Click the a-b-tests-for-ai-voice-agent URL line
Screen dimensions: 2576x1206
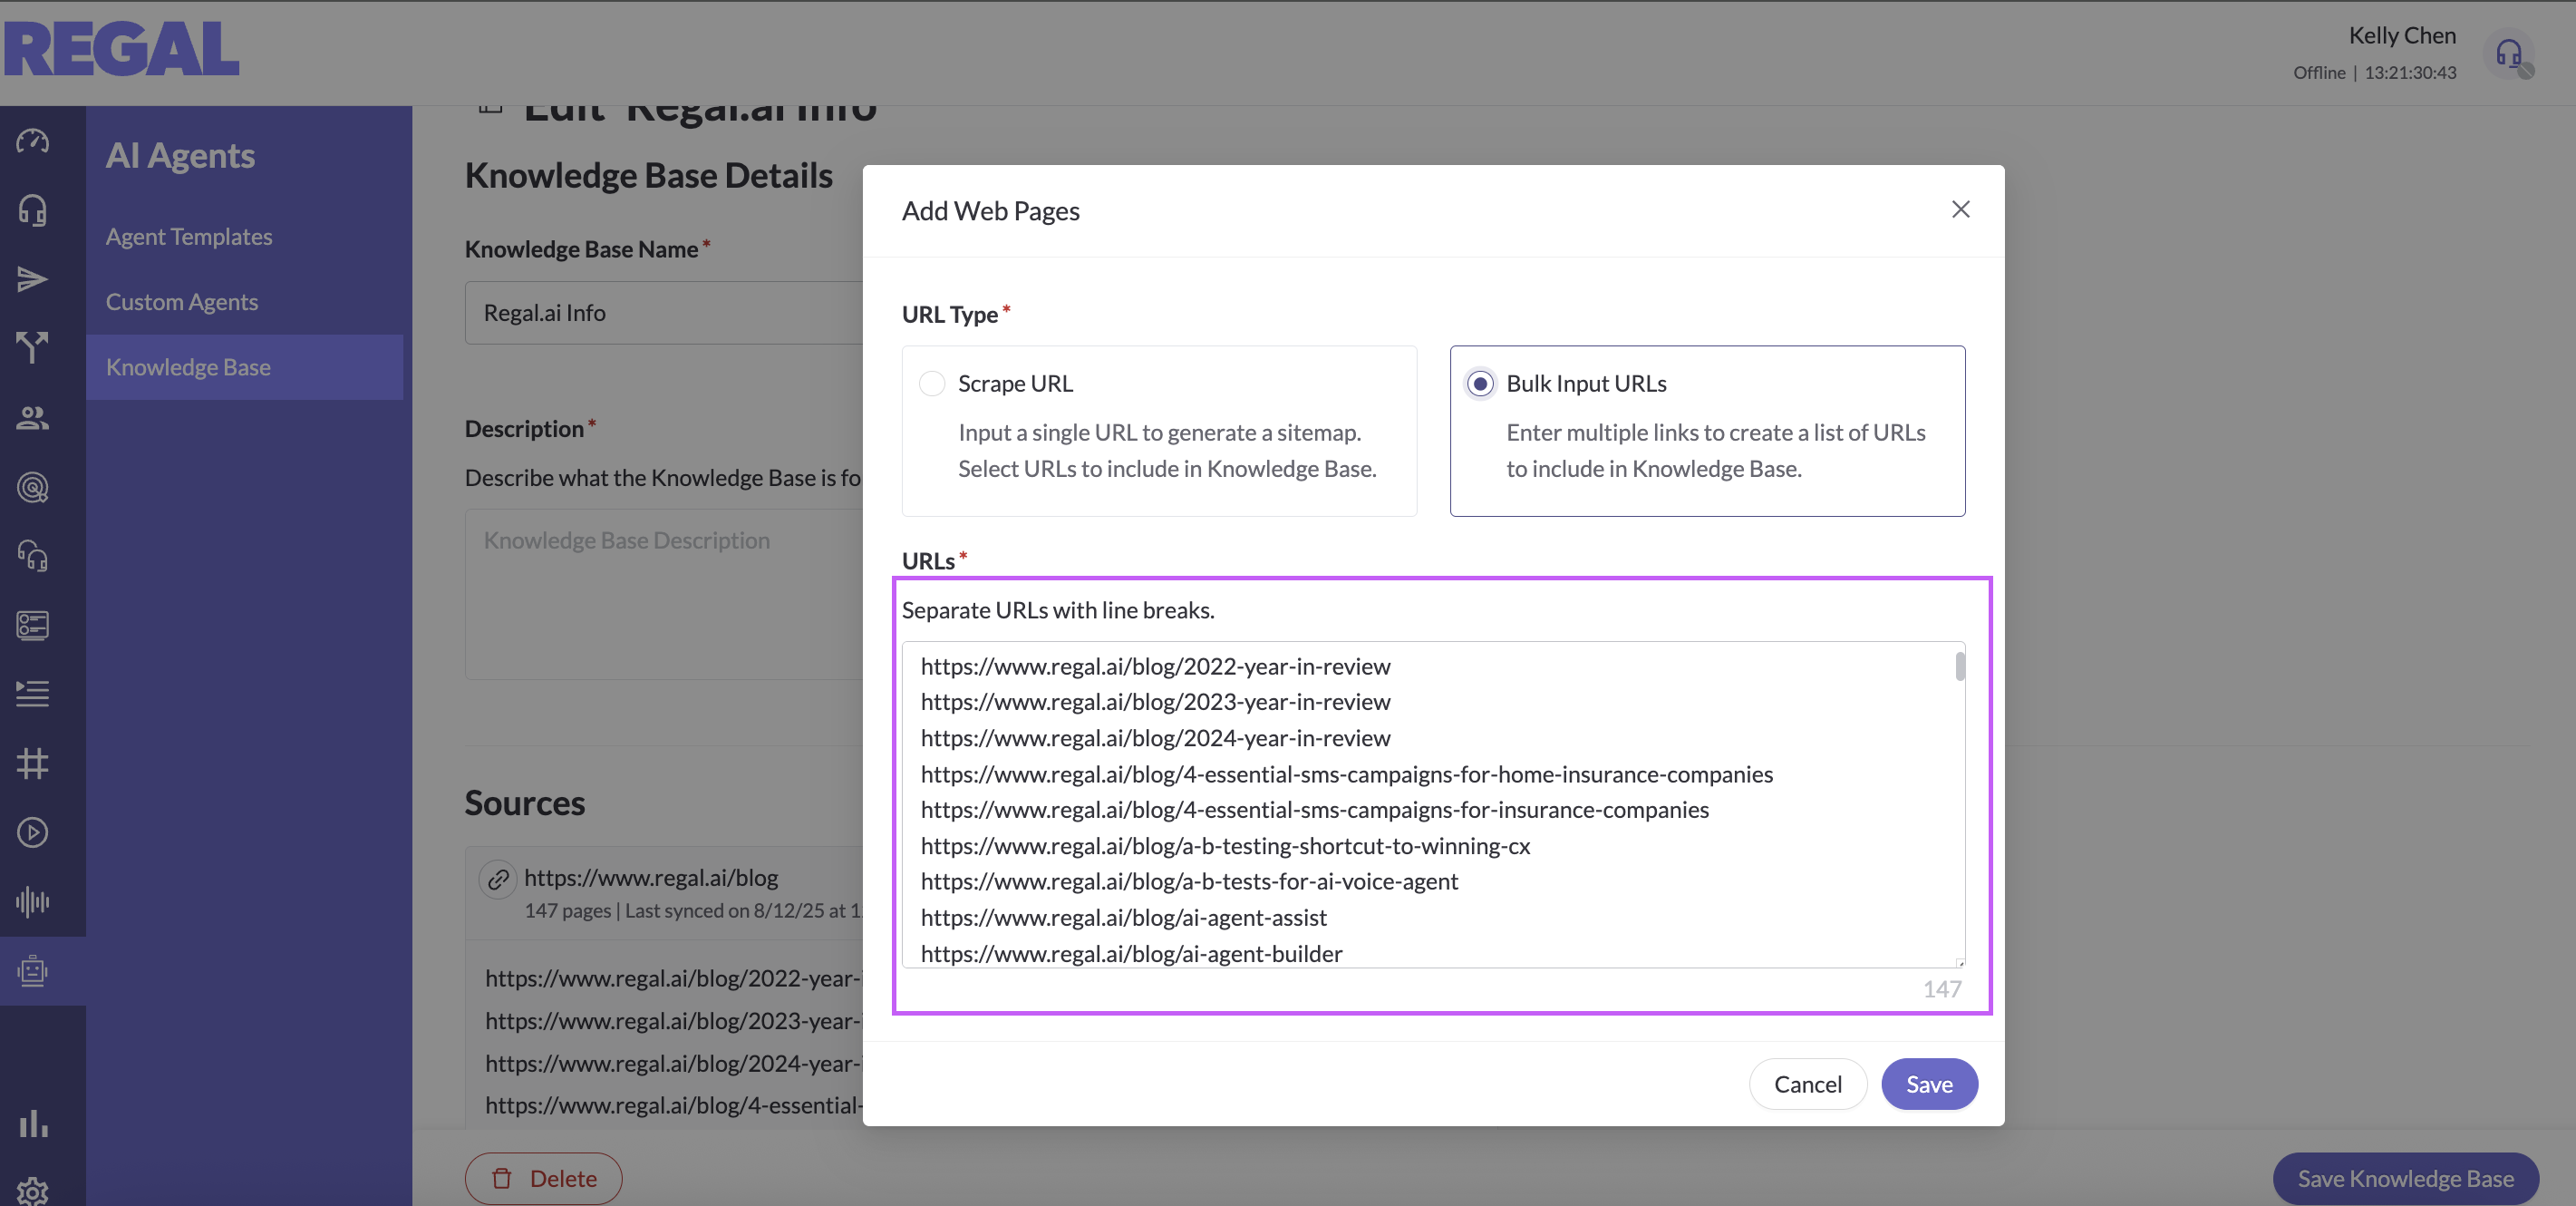1189,881
